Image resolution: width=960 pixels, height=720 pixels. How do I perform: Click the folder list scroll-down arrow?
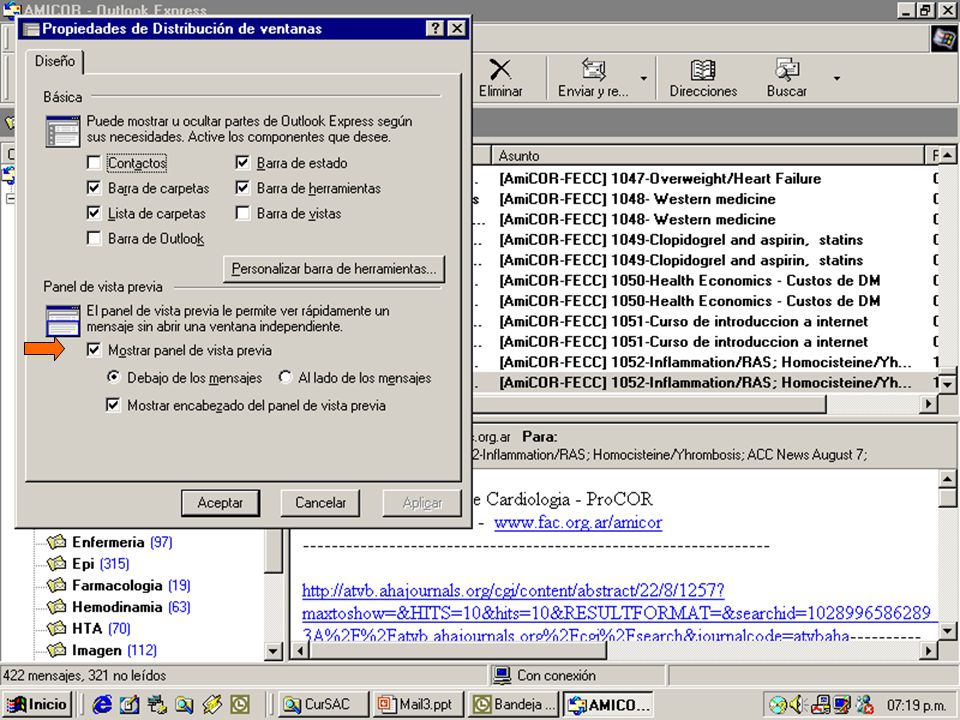(273, 651)
